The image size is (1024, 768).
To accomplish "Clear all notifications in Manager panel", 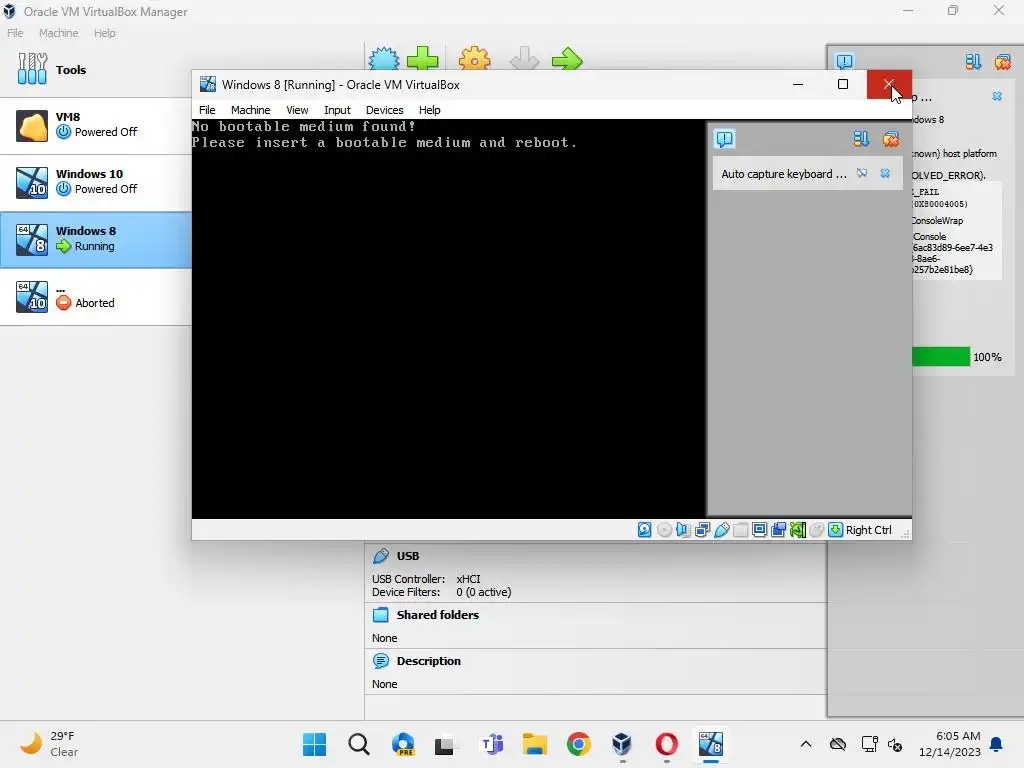I will tap(1002, 62).
